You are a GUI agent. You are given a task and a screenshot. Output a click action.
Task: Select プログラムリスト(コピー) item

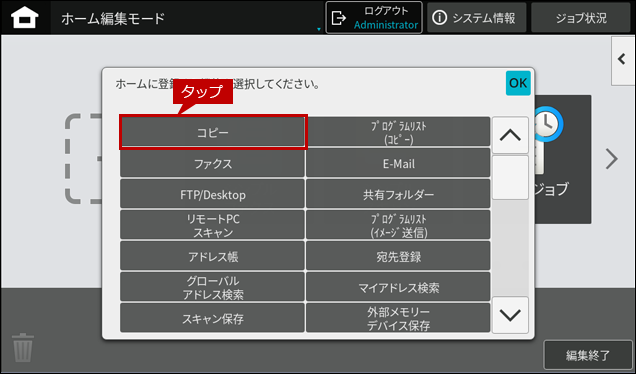tap(398, 132)
